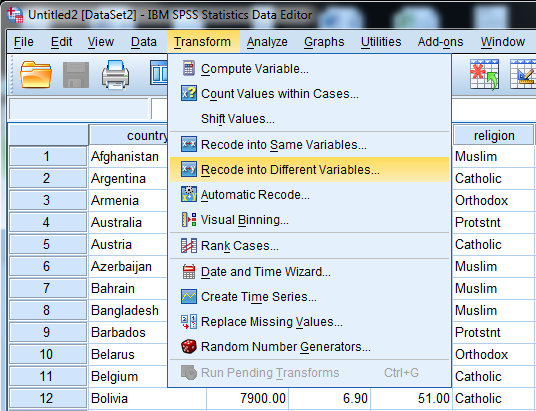Click the Argentina country cell
The width and height of the screenshot is (536, 411).
click(129, 178)
